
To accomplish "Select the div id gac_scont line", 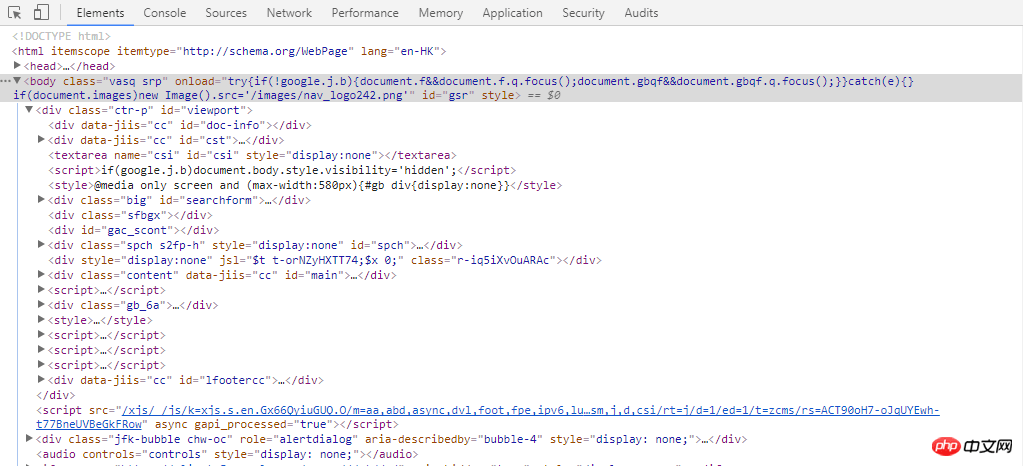I will point(134,230).
